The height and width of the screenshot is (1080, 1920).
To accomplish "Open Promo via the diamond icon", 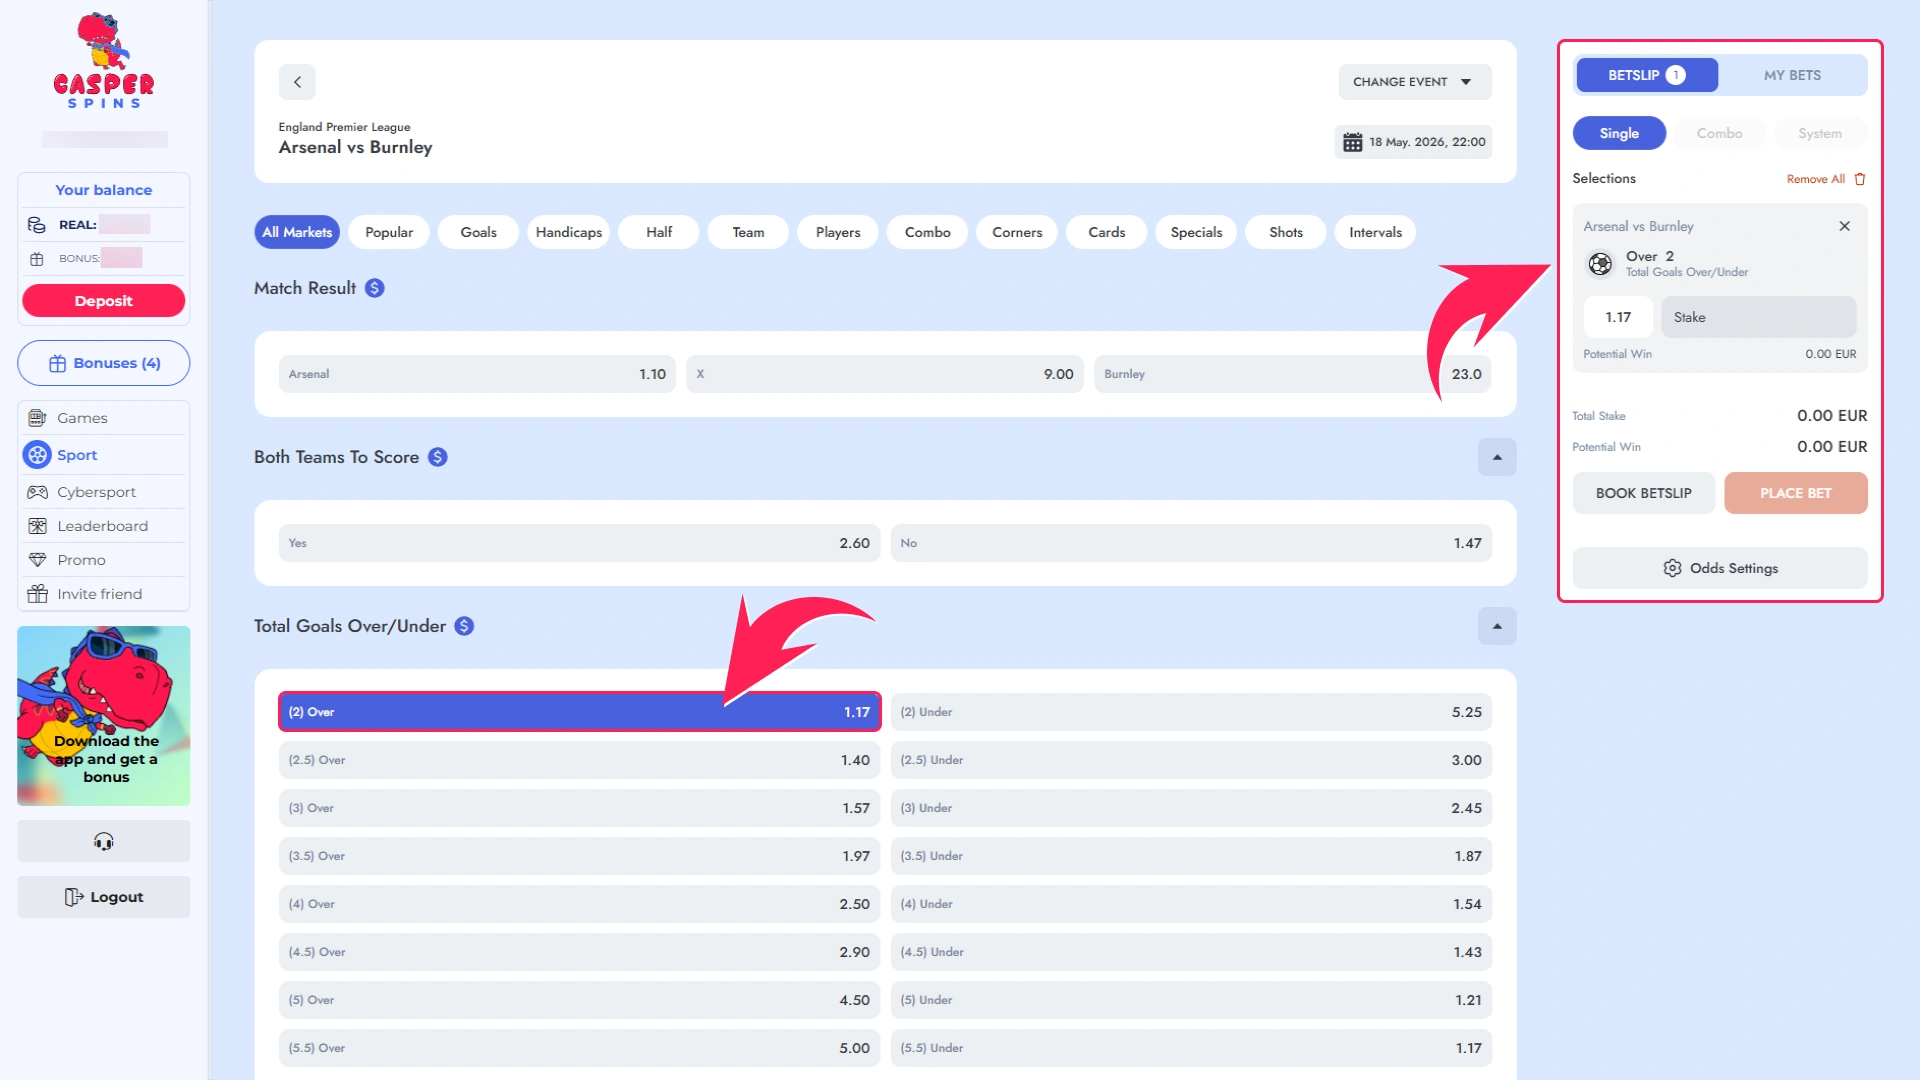I will (x=37, y=560).
